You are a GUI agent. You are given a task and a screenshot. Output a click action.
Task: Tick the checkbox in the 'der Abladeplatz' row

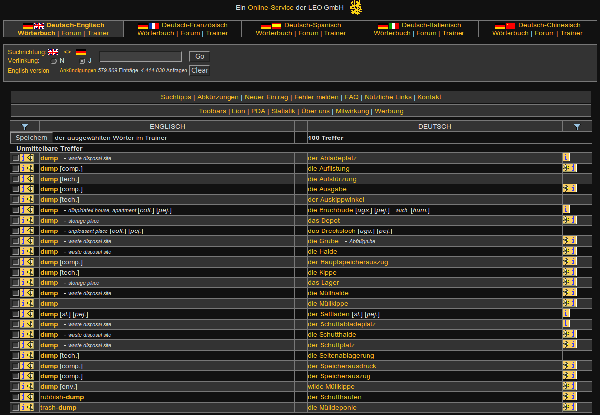pyautogui.click(x=15, y=157)
